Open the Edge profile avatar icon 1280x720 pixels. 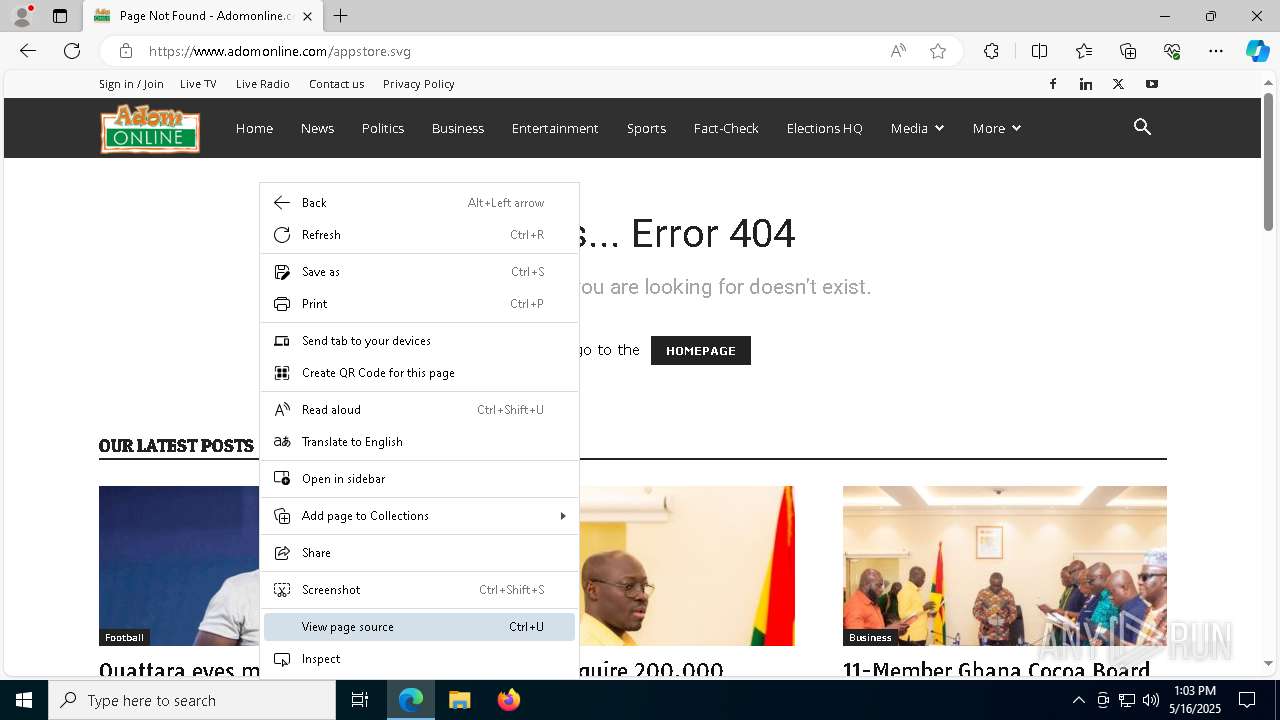coord(22,16)
